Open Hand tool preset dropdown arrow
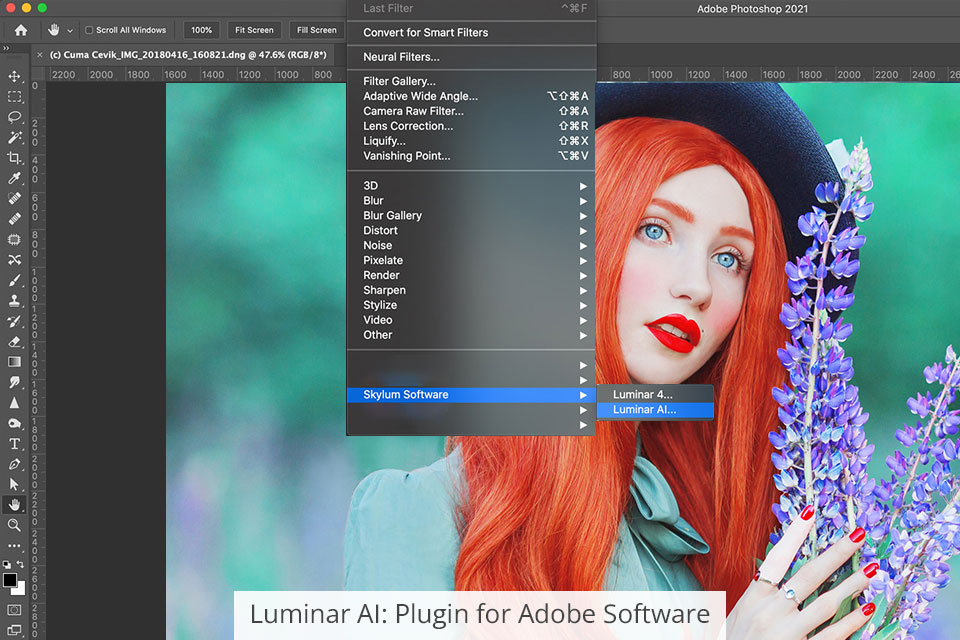Screen dimensions: 960x640 click(70, 31)
